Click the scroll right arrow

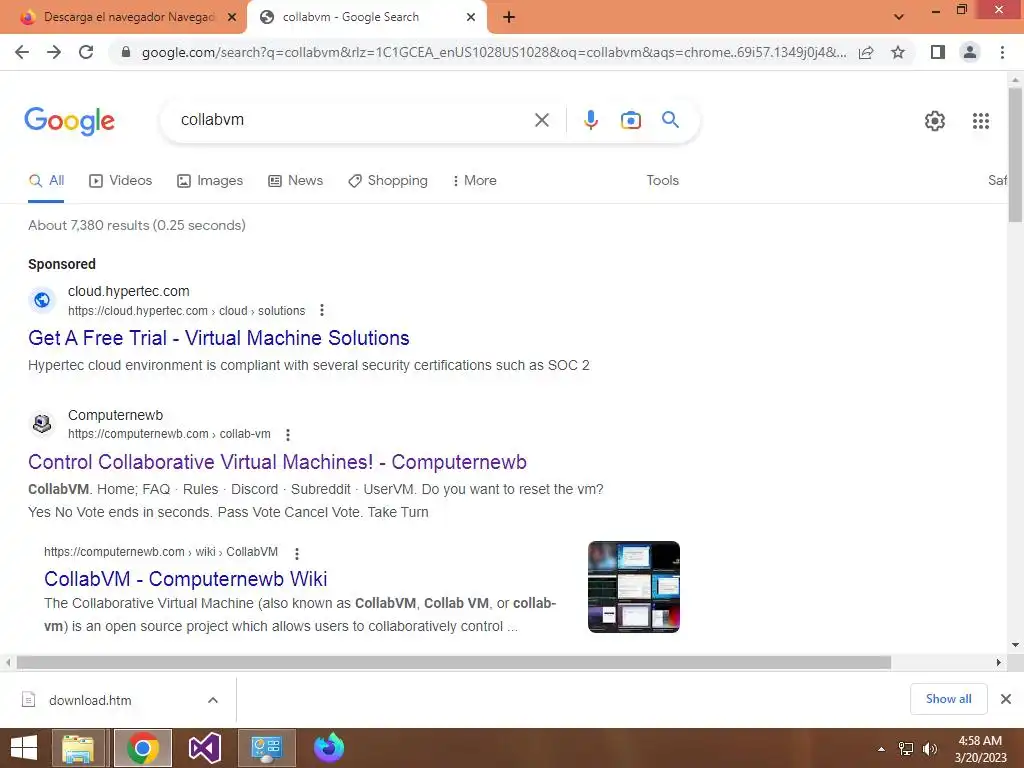998,662
